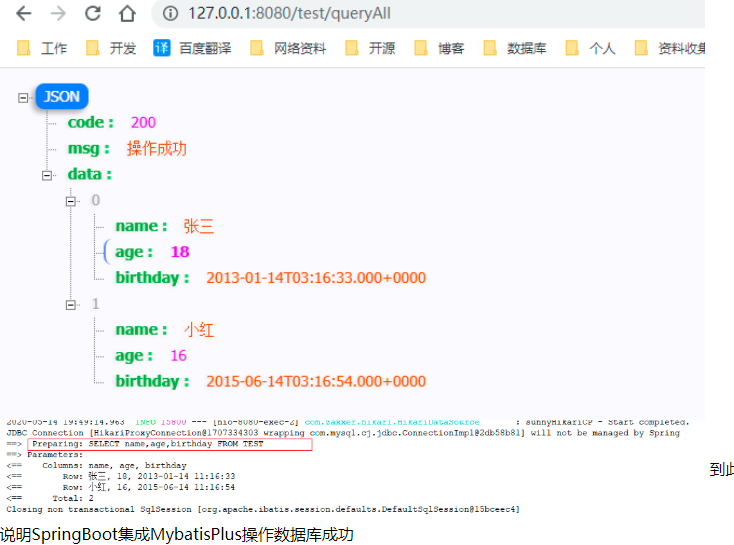734x545 pixels.
Task: Click folder icon next to 开源
Action: (351, 48)
